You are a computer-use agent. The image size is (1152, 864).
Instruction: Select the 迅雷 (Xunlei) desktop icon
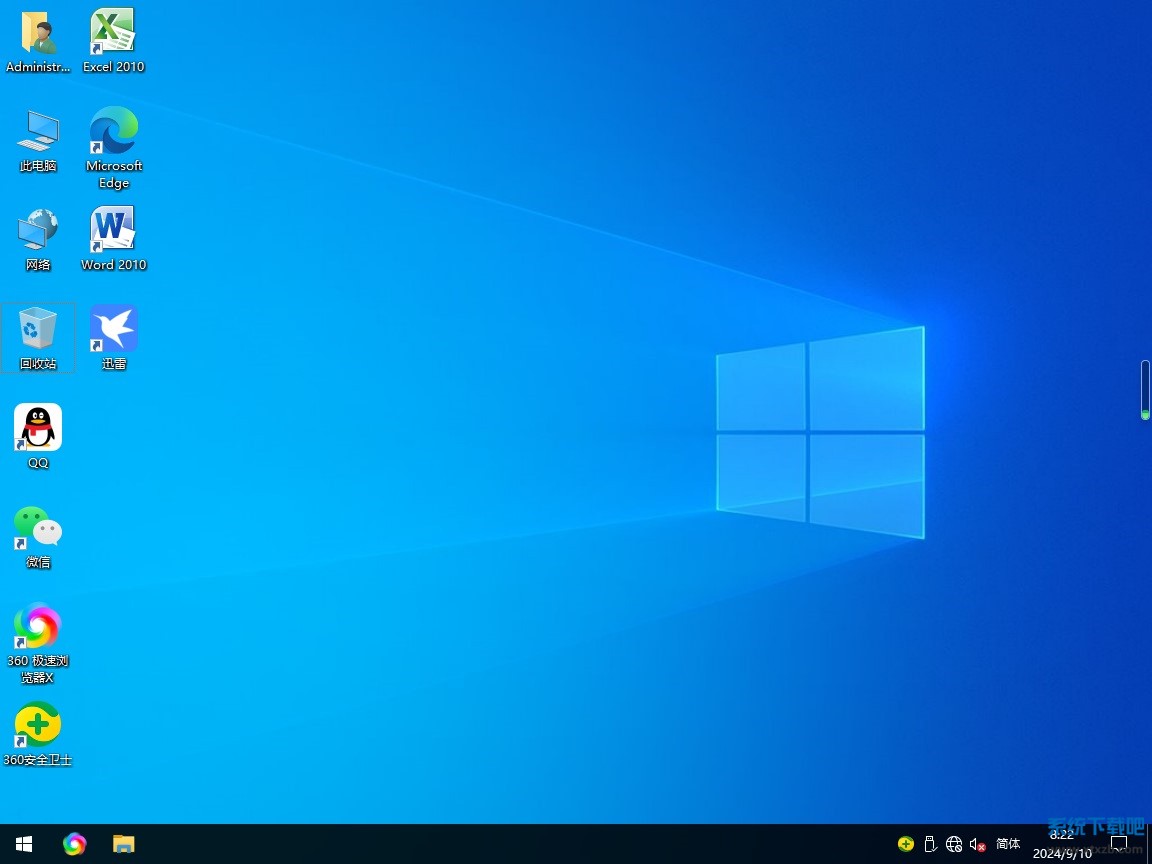click(x=113, y=329)
